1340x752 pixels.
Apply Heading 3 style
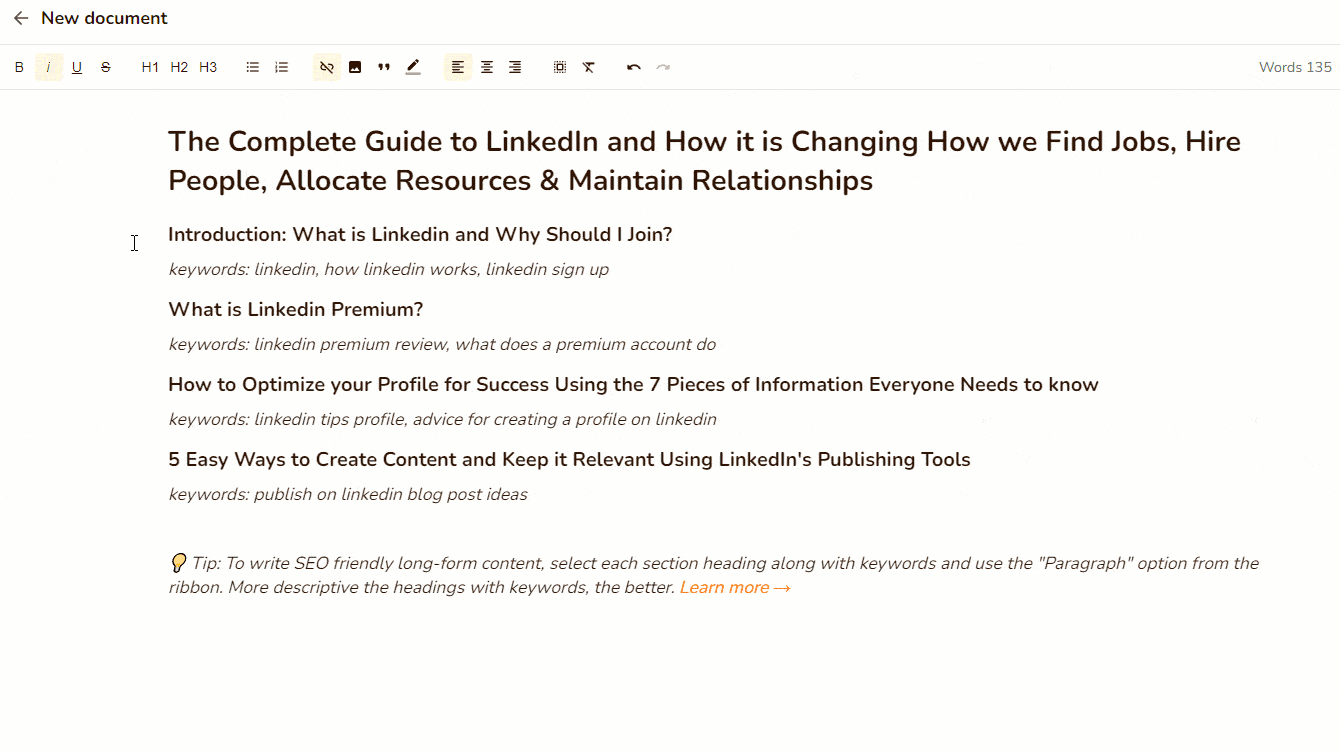tap(208, 67)
